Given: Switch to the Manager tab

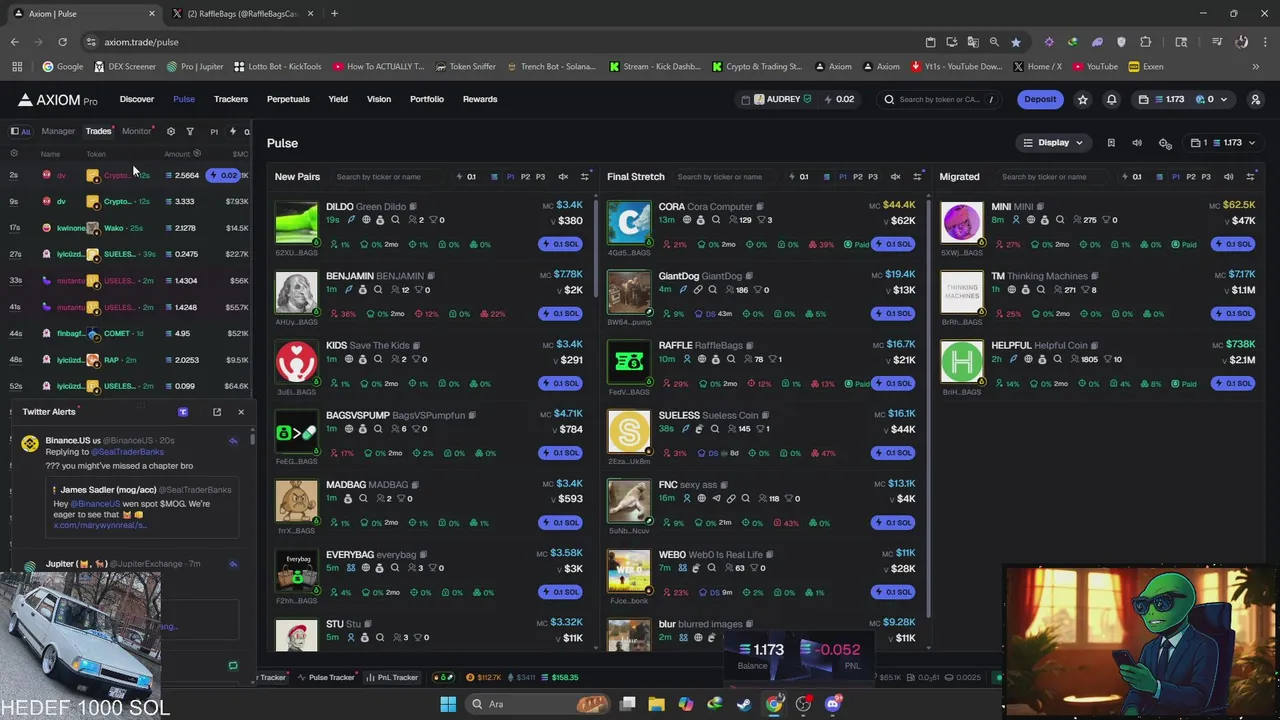Looking at the screenshot, I should click(x=58, y=131).
